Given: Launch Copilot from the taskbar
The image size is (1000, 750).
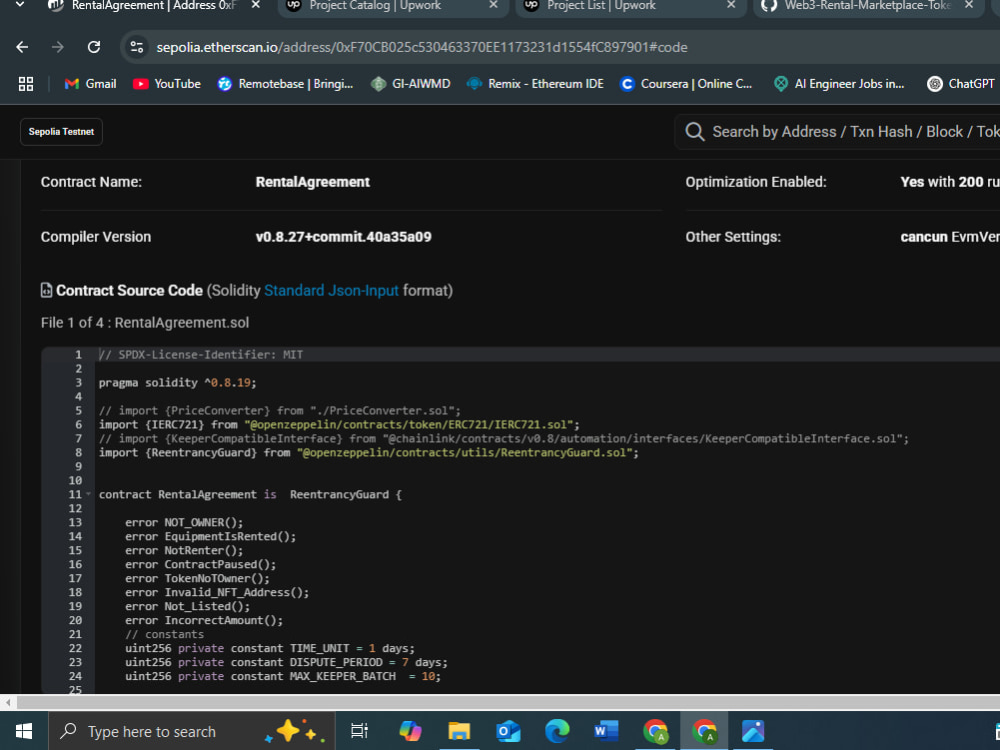Looking at the screenshot, I should 410,731.
